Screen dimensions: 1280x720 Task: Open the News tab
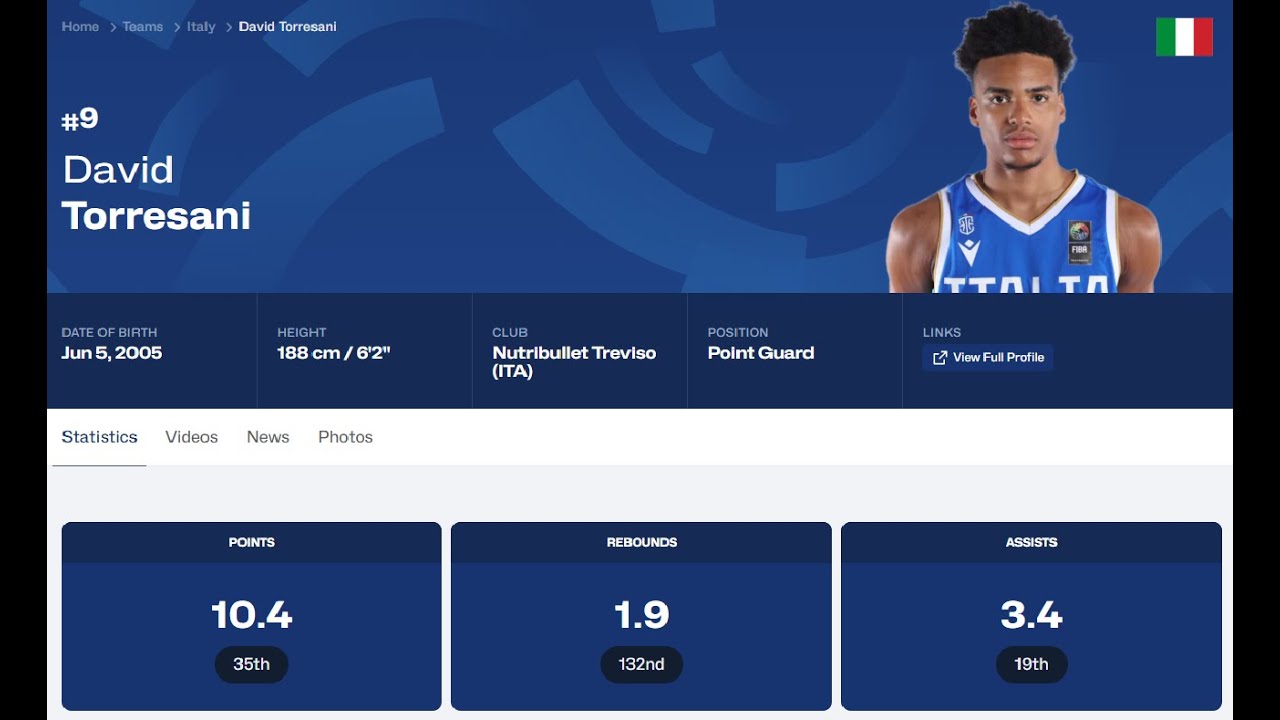click(268, 437)
